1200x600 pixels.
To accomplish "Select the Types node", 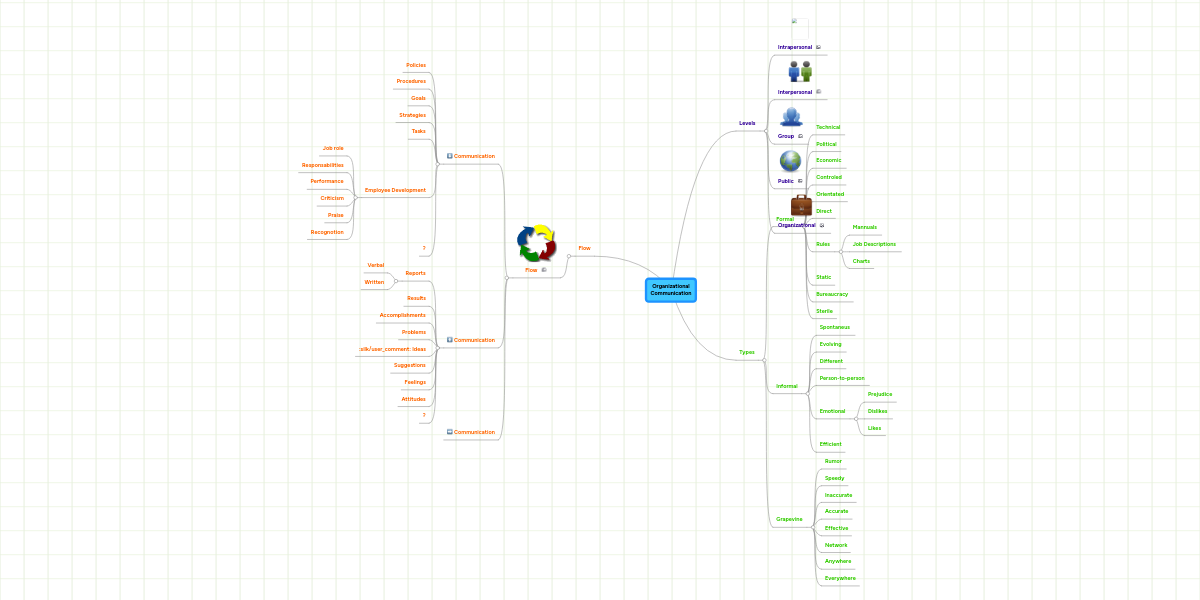I will (x=746, y=352).
